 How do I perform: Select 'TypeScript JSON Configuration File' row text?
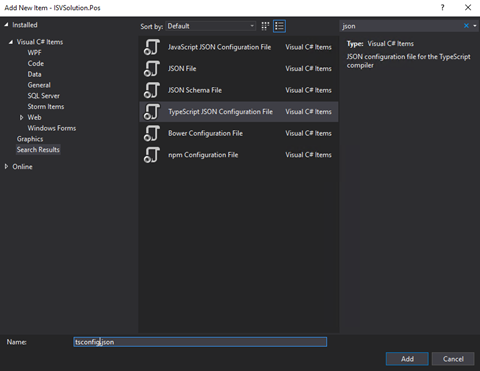(220, 112)
